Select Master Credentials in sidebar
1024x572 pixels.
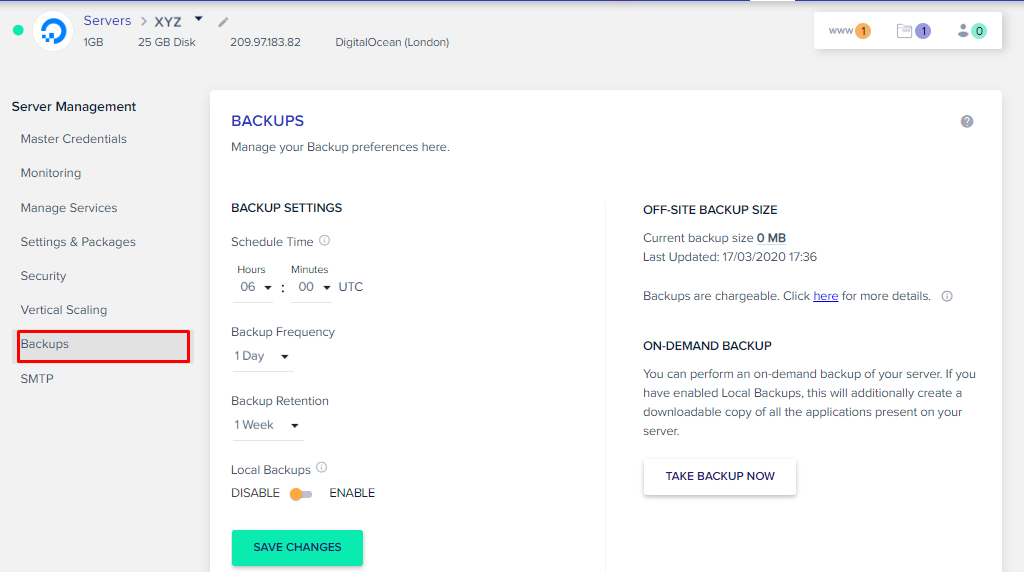[74, 139]
